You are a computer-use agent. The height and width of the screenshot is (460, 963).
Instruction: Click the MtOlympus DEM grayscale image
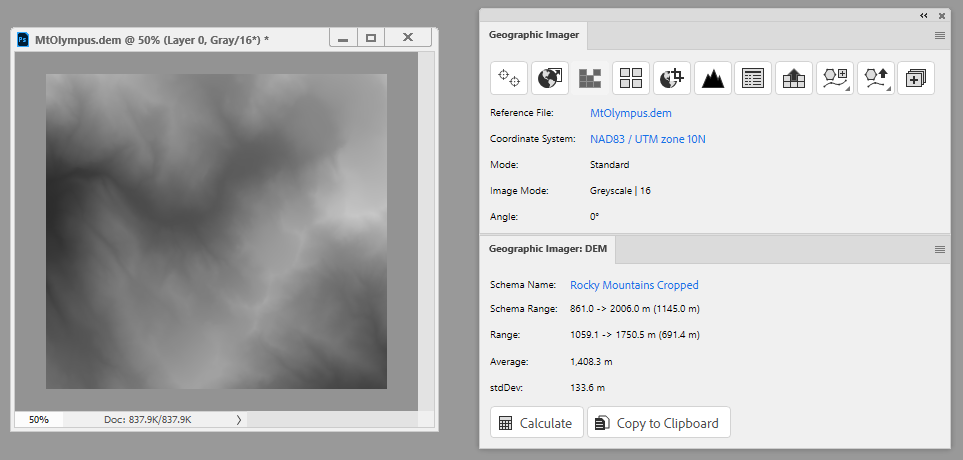[216, 232]
